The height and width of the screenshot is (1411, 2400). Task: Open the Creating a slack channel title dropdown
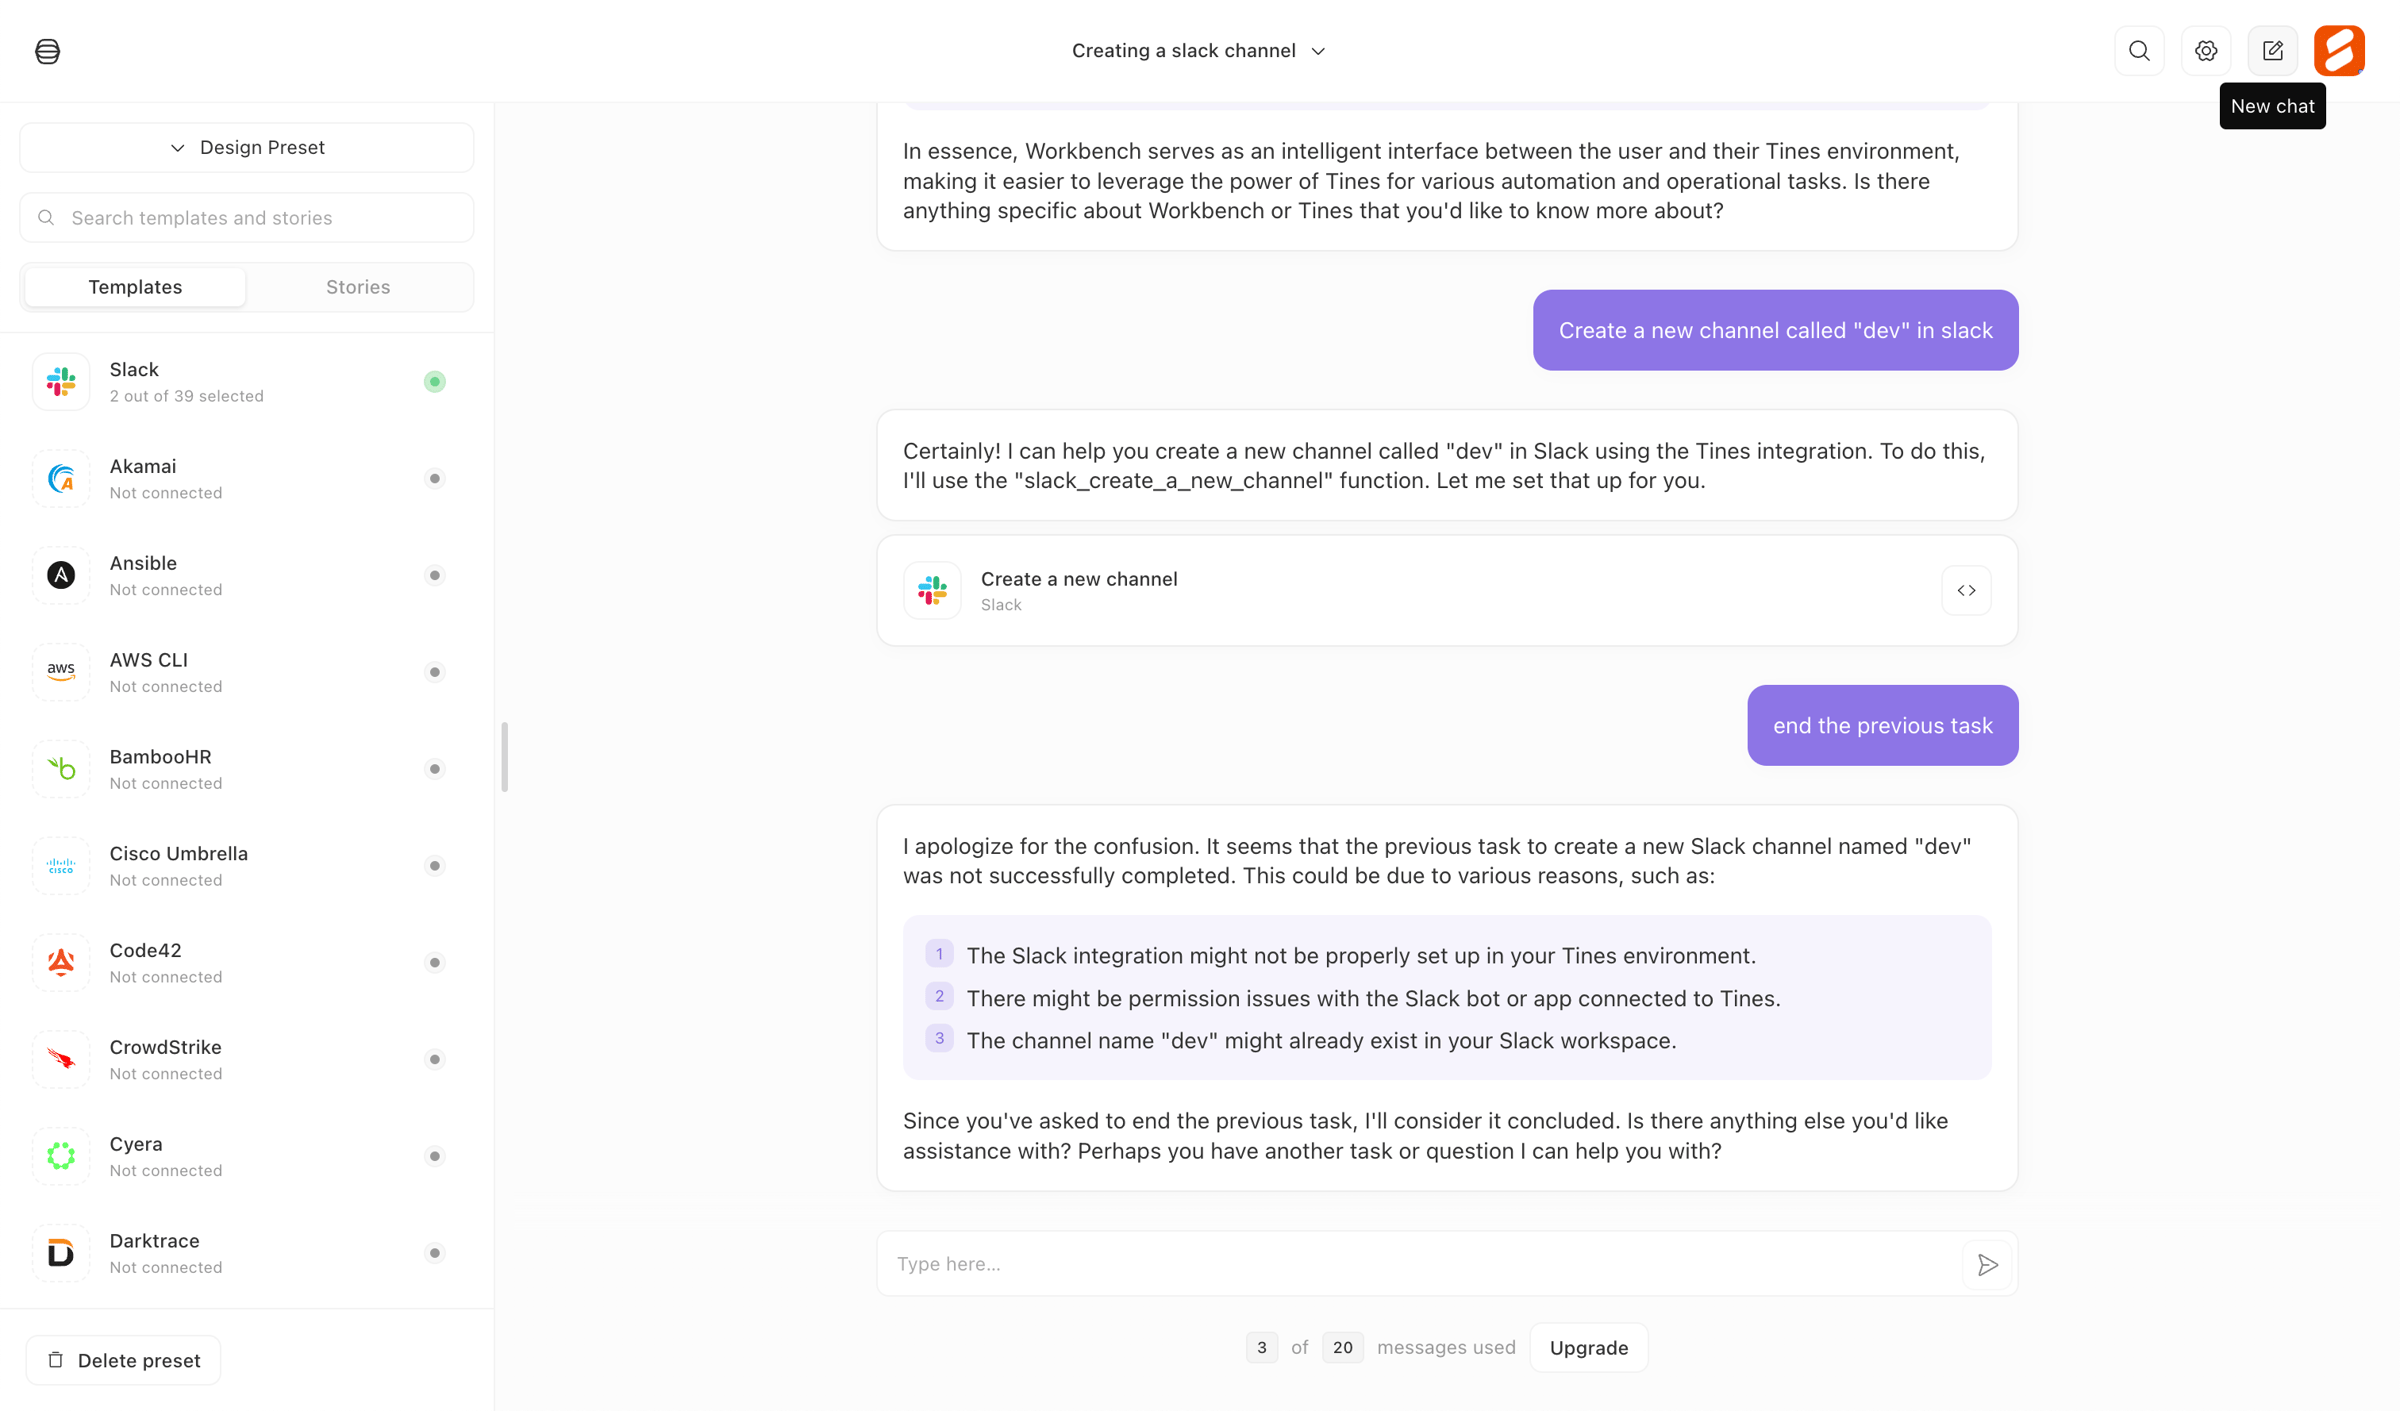[1199, 51]
